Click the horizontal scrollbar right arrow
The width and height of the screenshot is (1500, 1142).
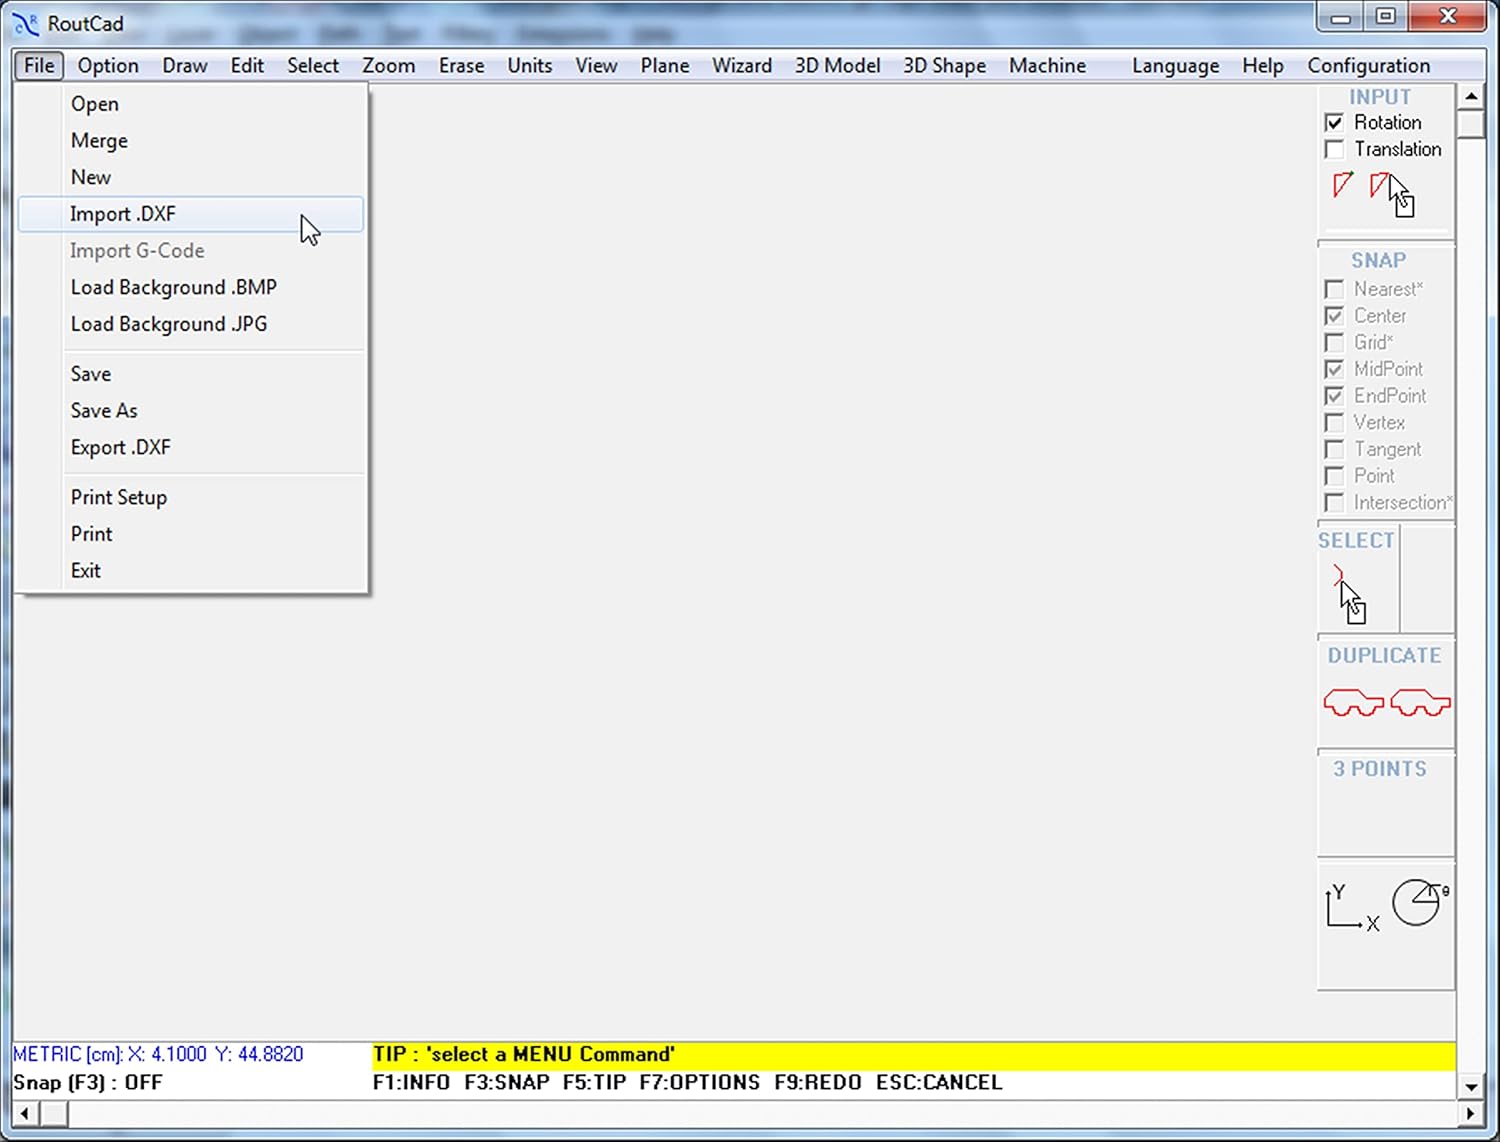(1470, 1113)
